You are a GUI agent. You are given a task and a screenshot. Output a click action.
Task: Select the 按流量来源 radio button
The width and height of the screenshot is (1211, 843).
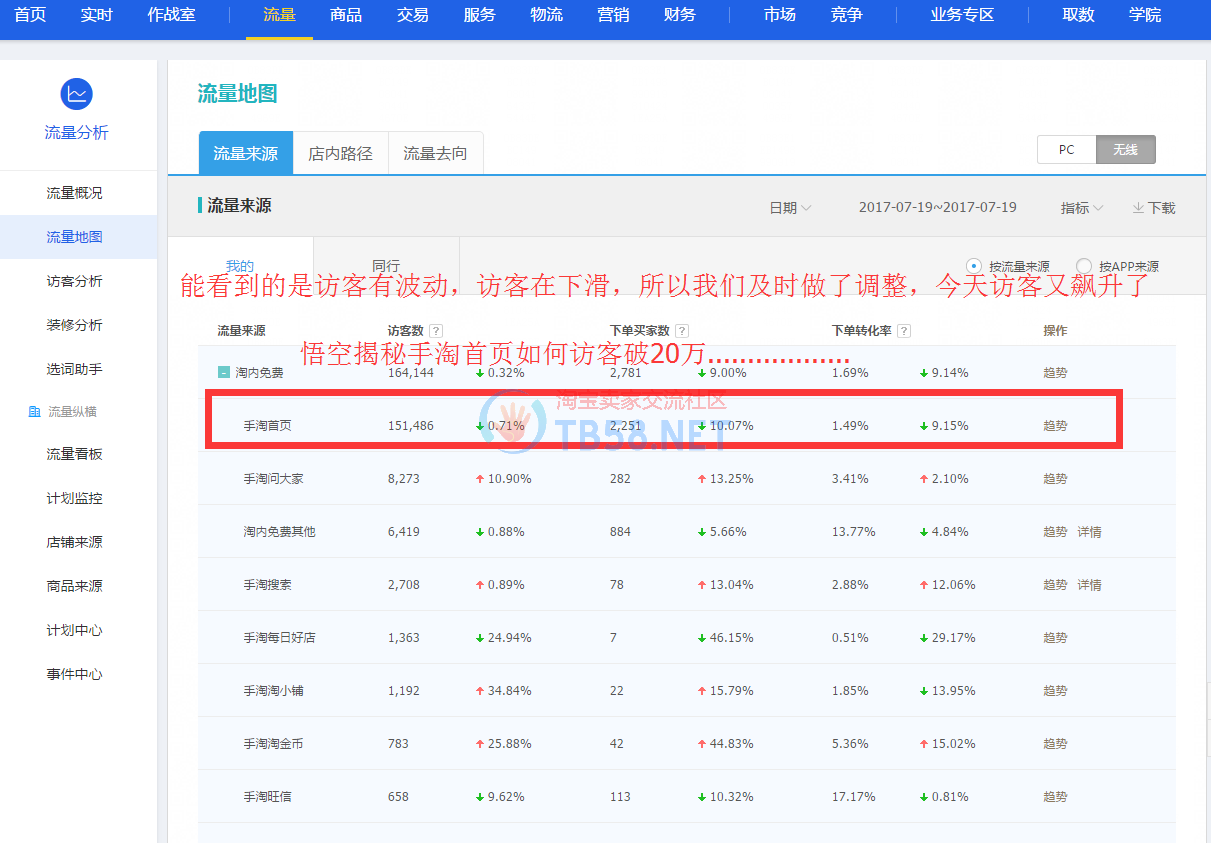point(974,266)
